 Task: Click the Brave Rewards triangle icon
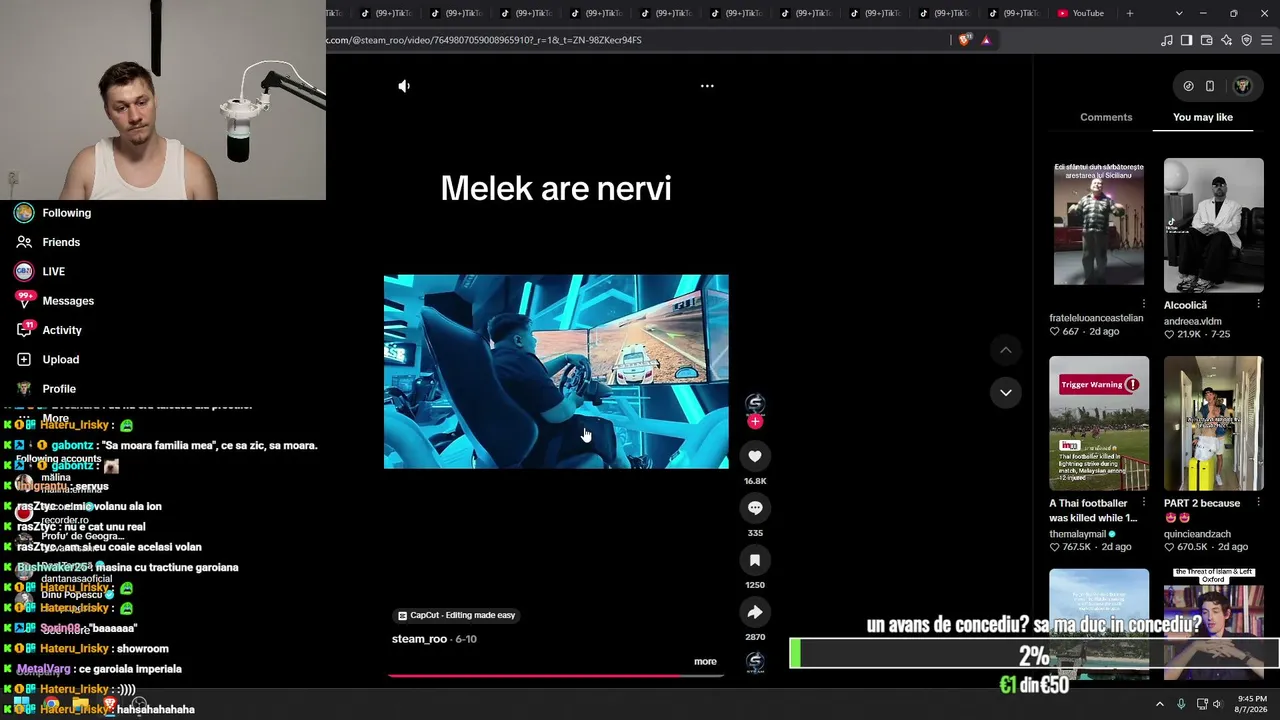click(x=986, y=40)
